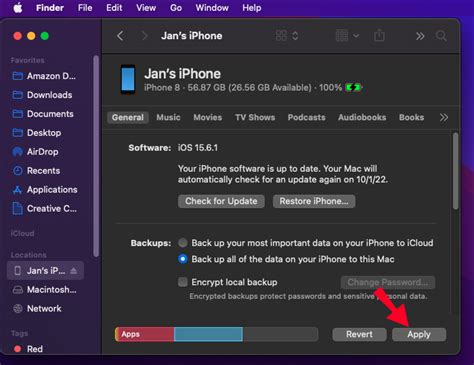Click the iCloud sidebar heading

(x=22, y=233)
